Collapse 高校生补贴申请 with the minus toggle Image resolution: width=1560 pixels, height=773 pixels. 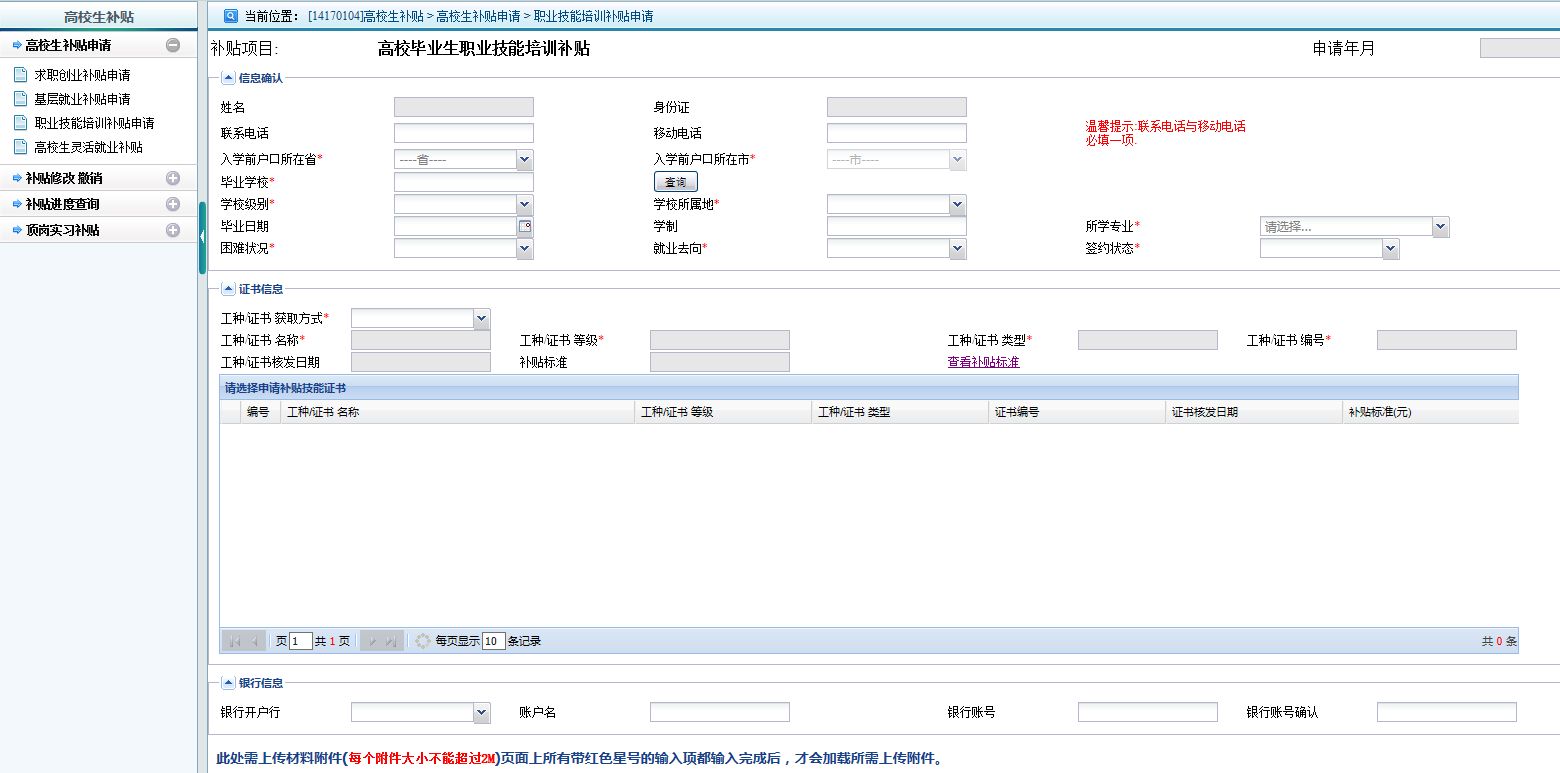172,44
